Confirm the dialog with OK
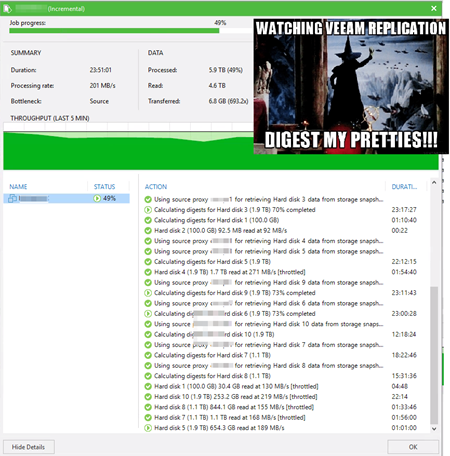The height and width of the screenshot is (456, 450). [x=413, y=447]
